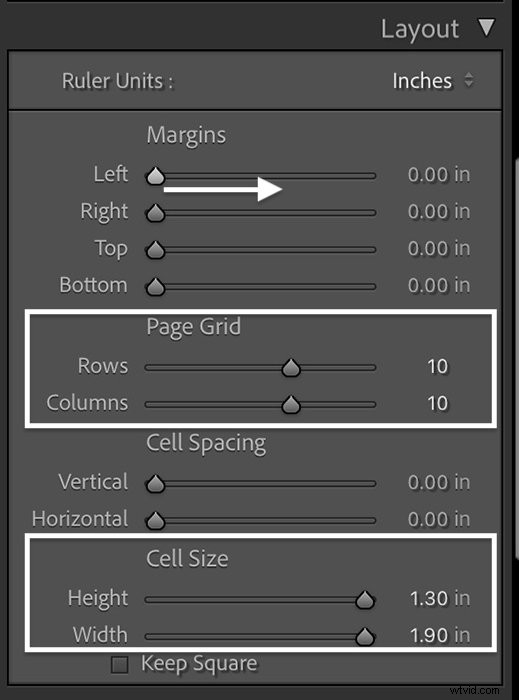Viewport: 519px width, 700px height.
Task: Click the Rows value field showing 10
Action: 437,367
